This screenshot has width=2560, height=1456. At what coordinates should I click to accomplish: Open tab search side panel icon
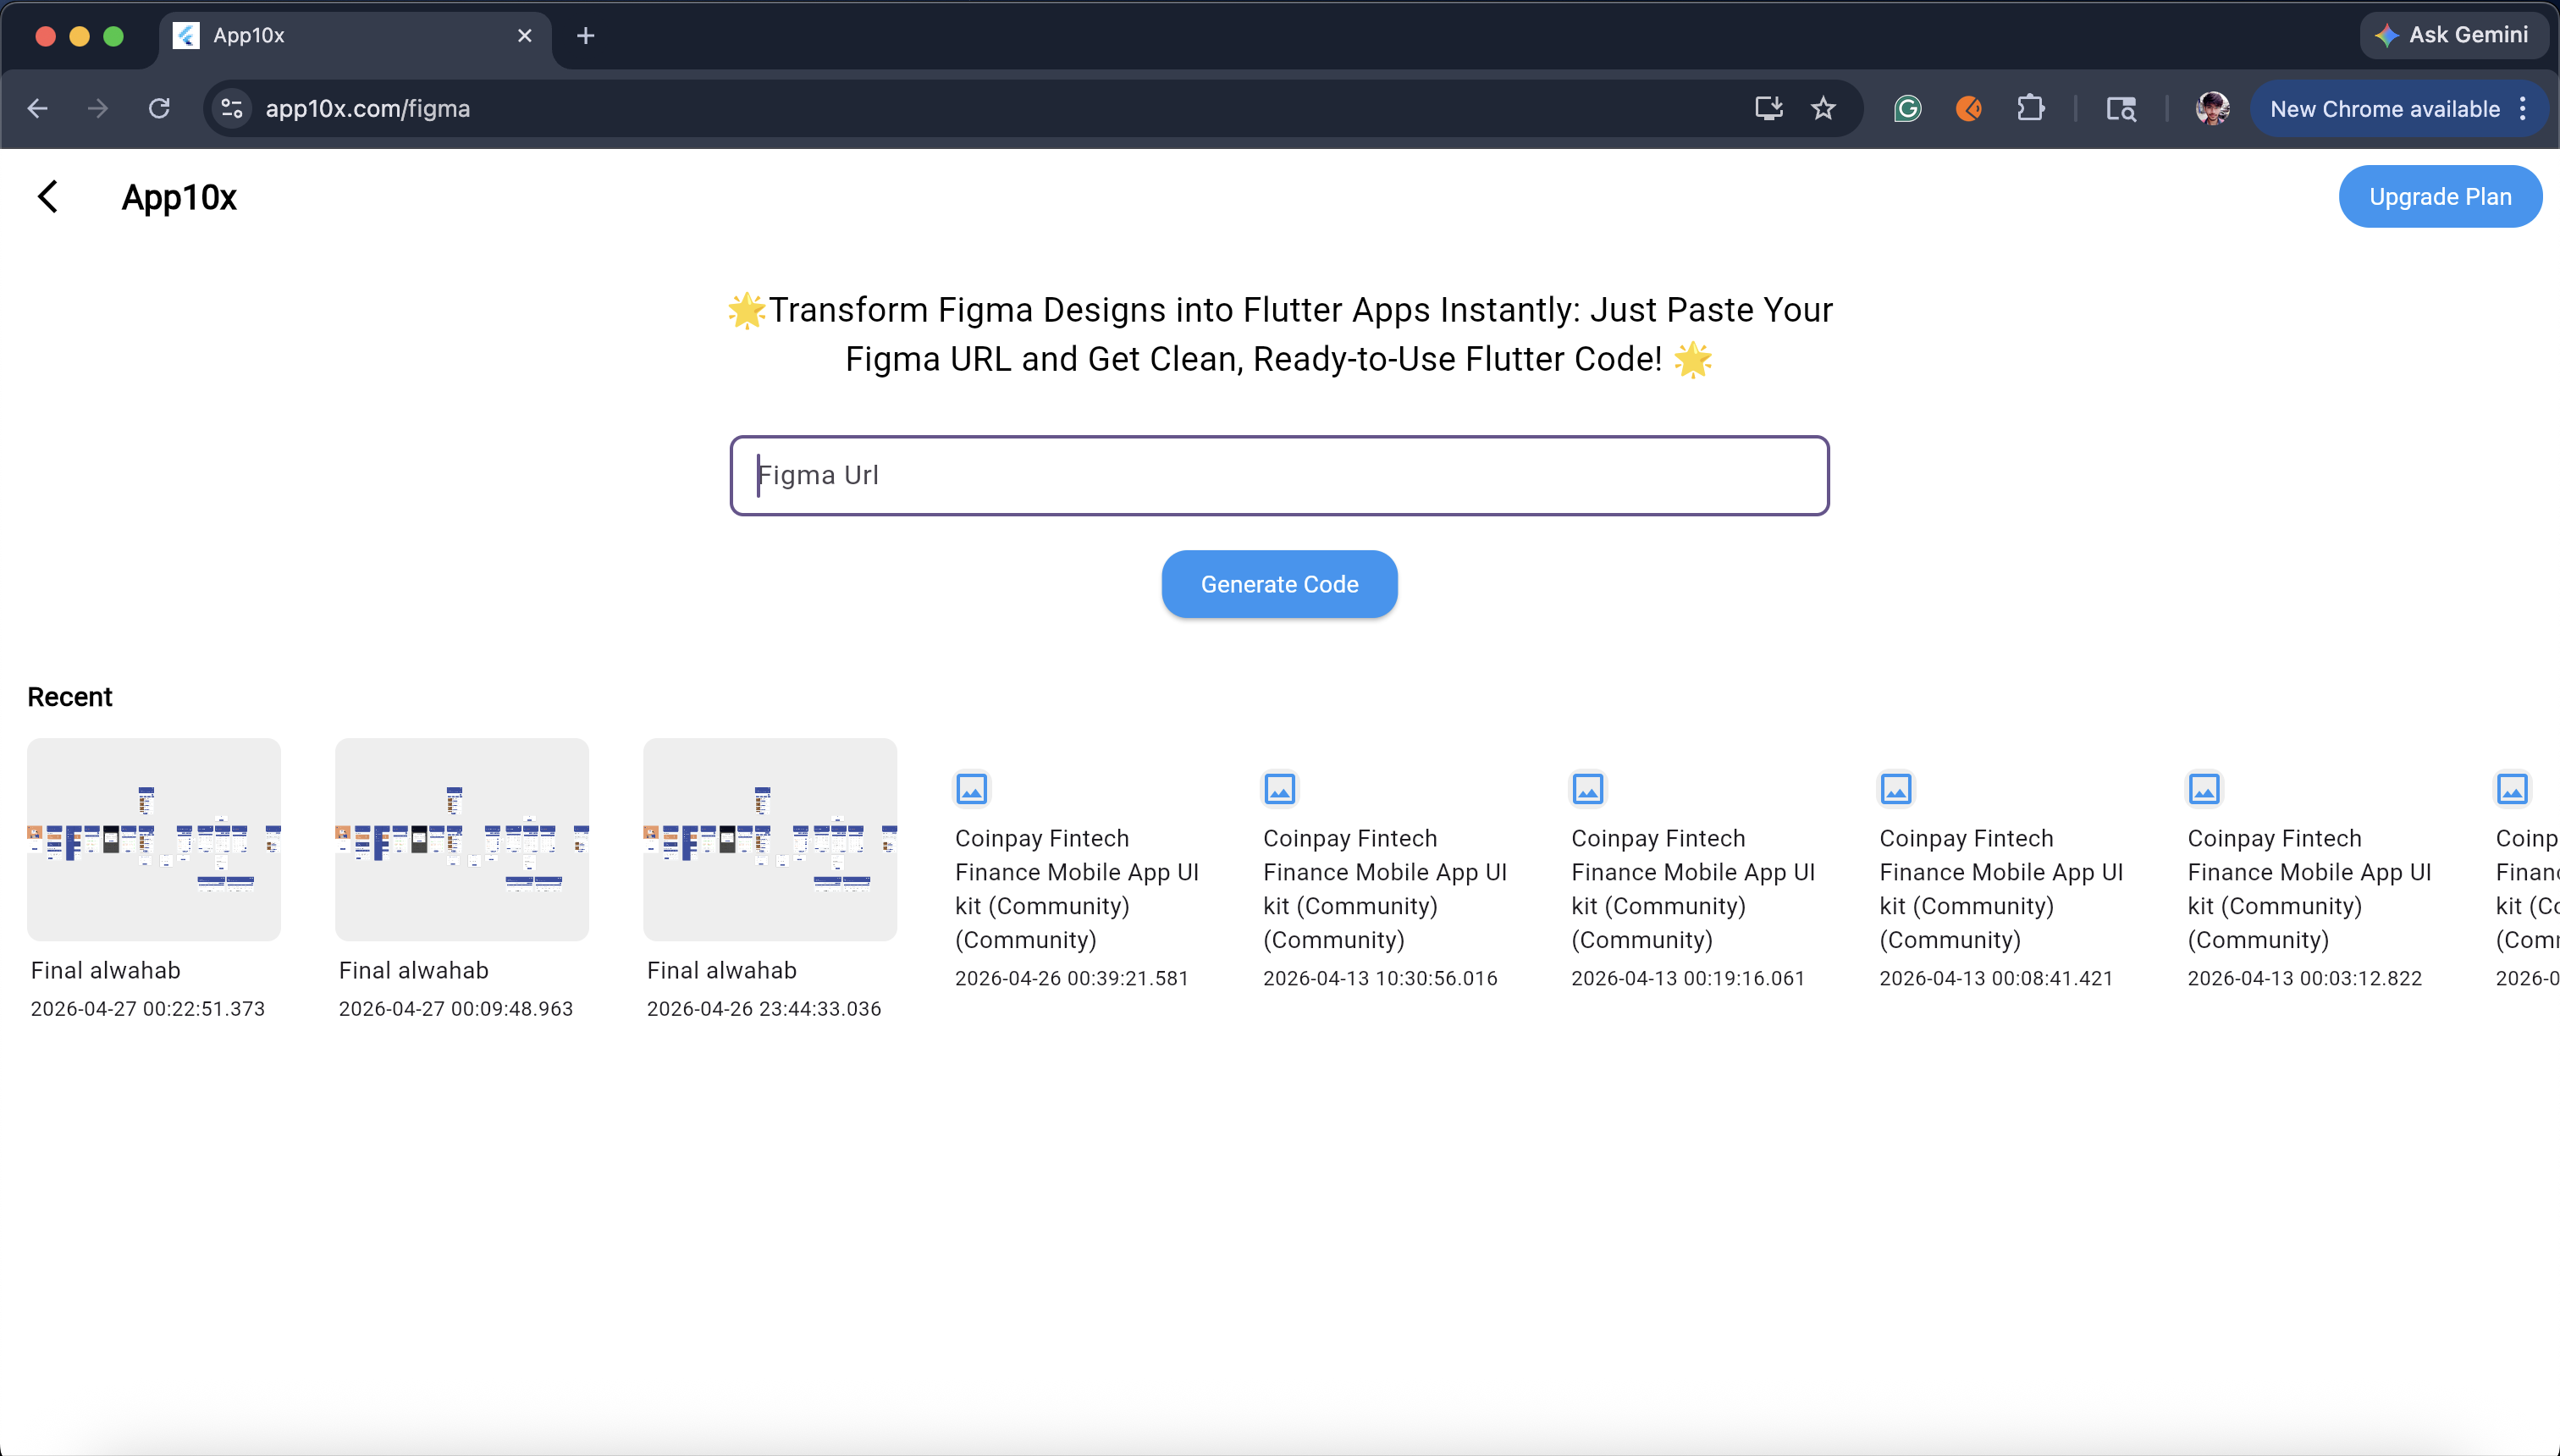point(2121,108)
